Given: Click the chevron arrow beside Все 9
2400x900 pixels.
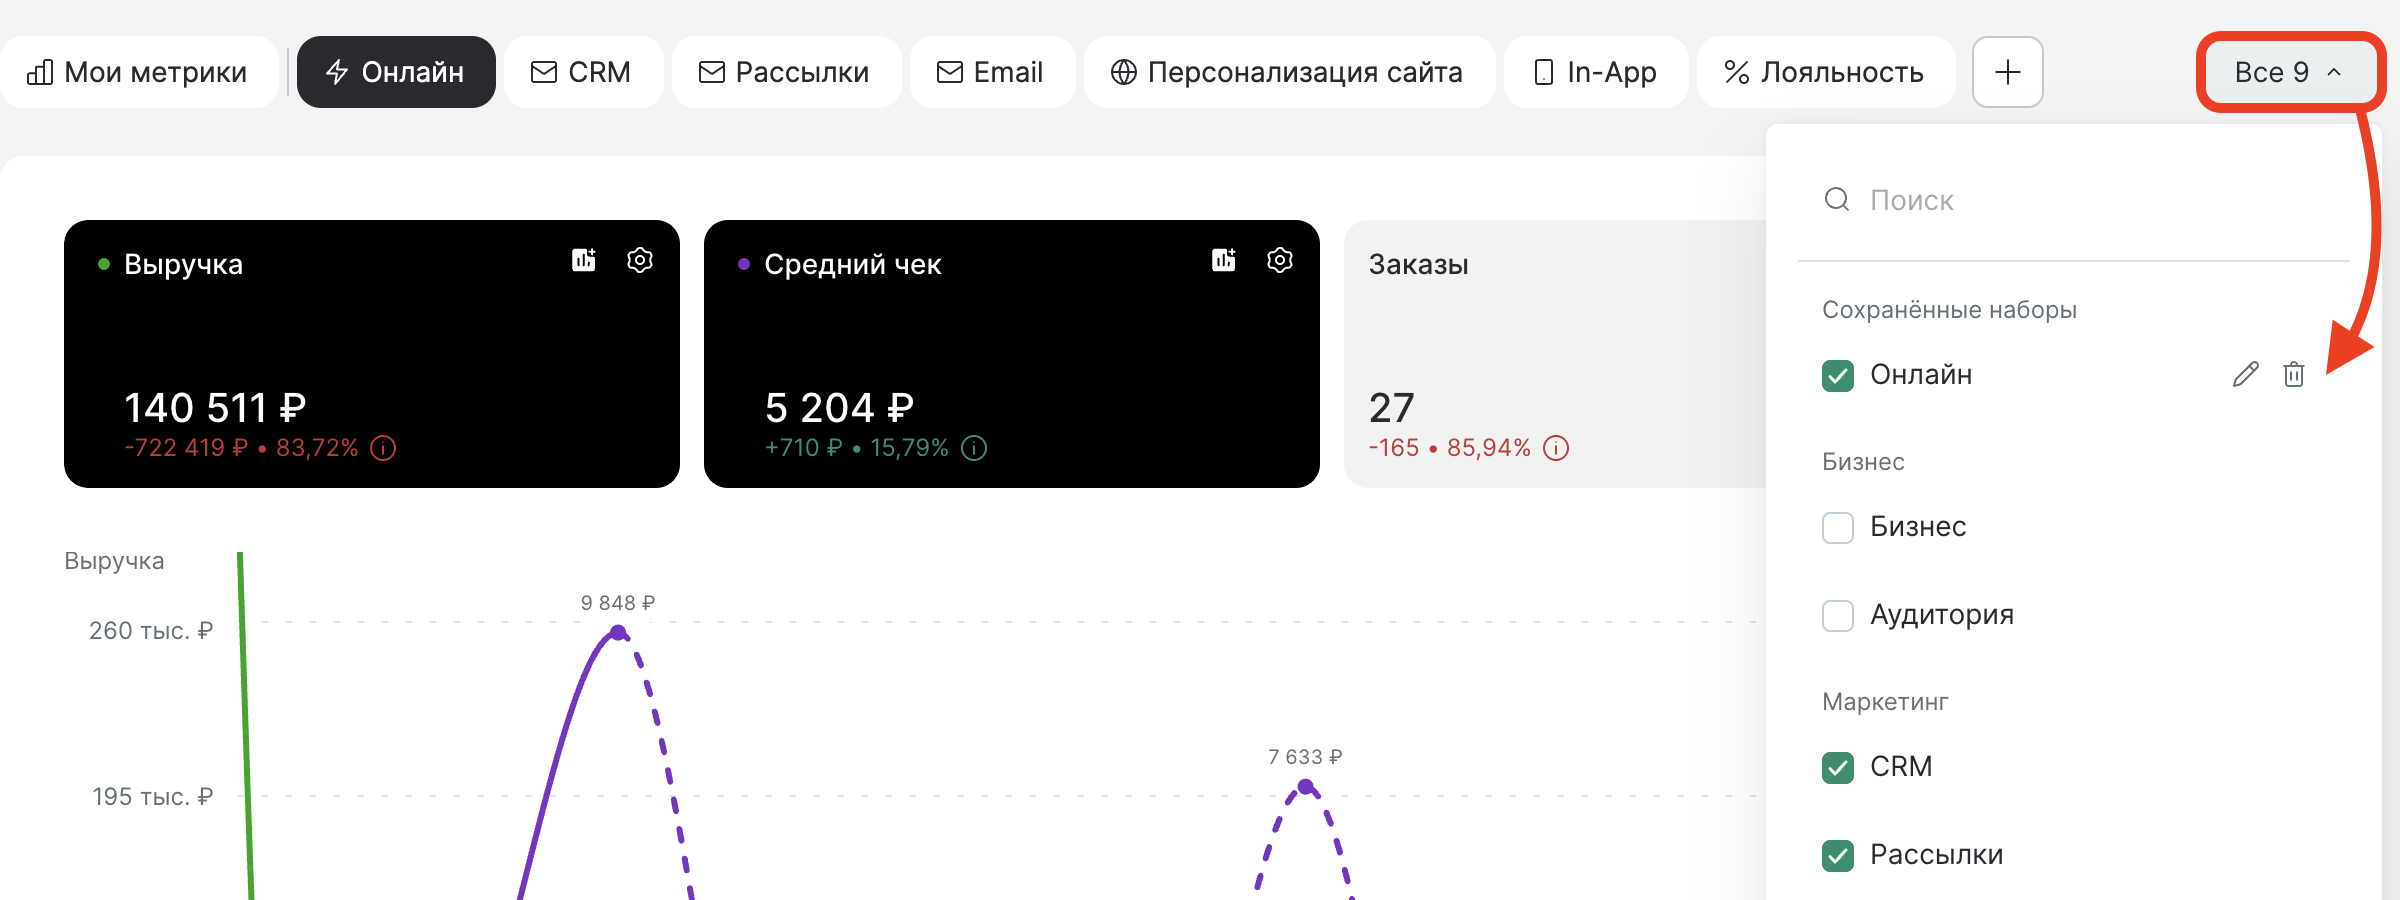Looking at the screenshot, I should (x=2334, y=72).
